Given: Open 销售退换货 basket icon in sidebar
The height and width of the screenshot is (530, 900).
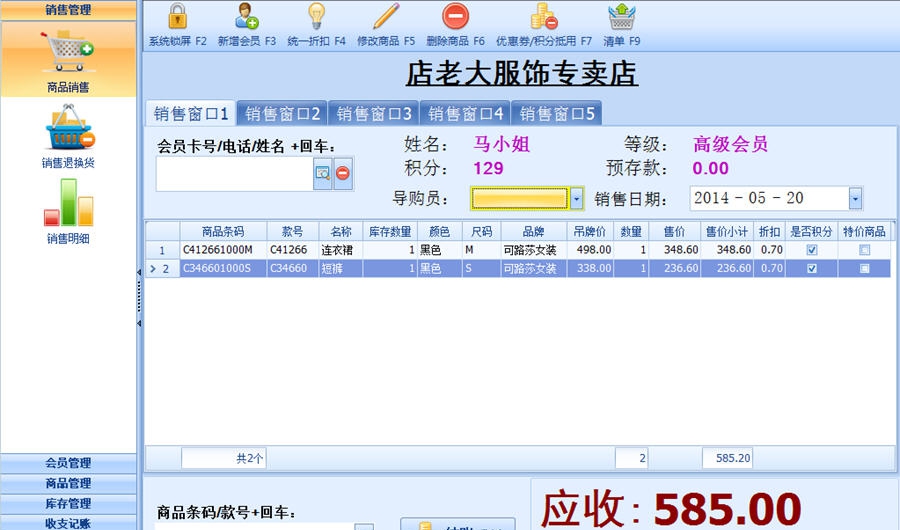Looking at the screenshot, I should point(68,136).
